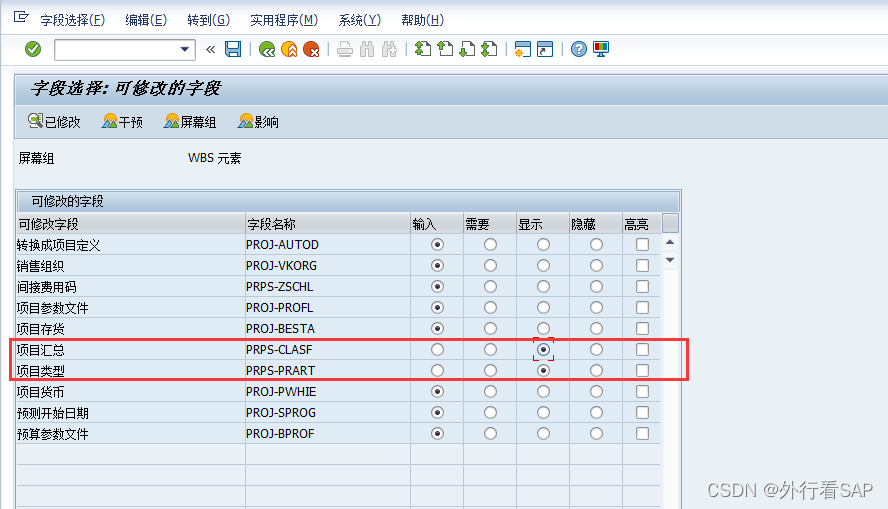
Task: Click the 字段名称 column header
Action: tap(327, 224)
